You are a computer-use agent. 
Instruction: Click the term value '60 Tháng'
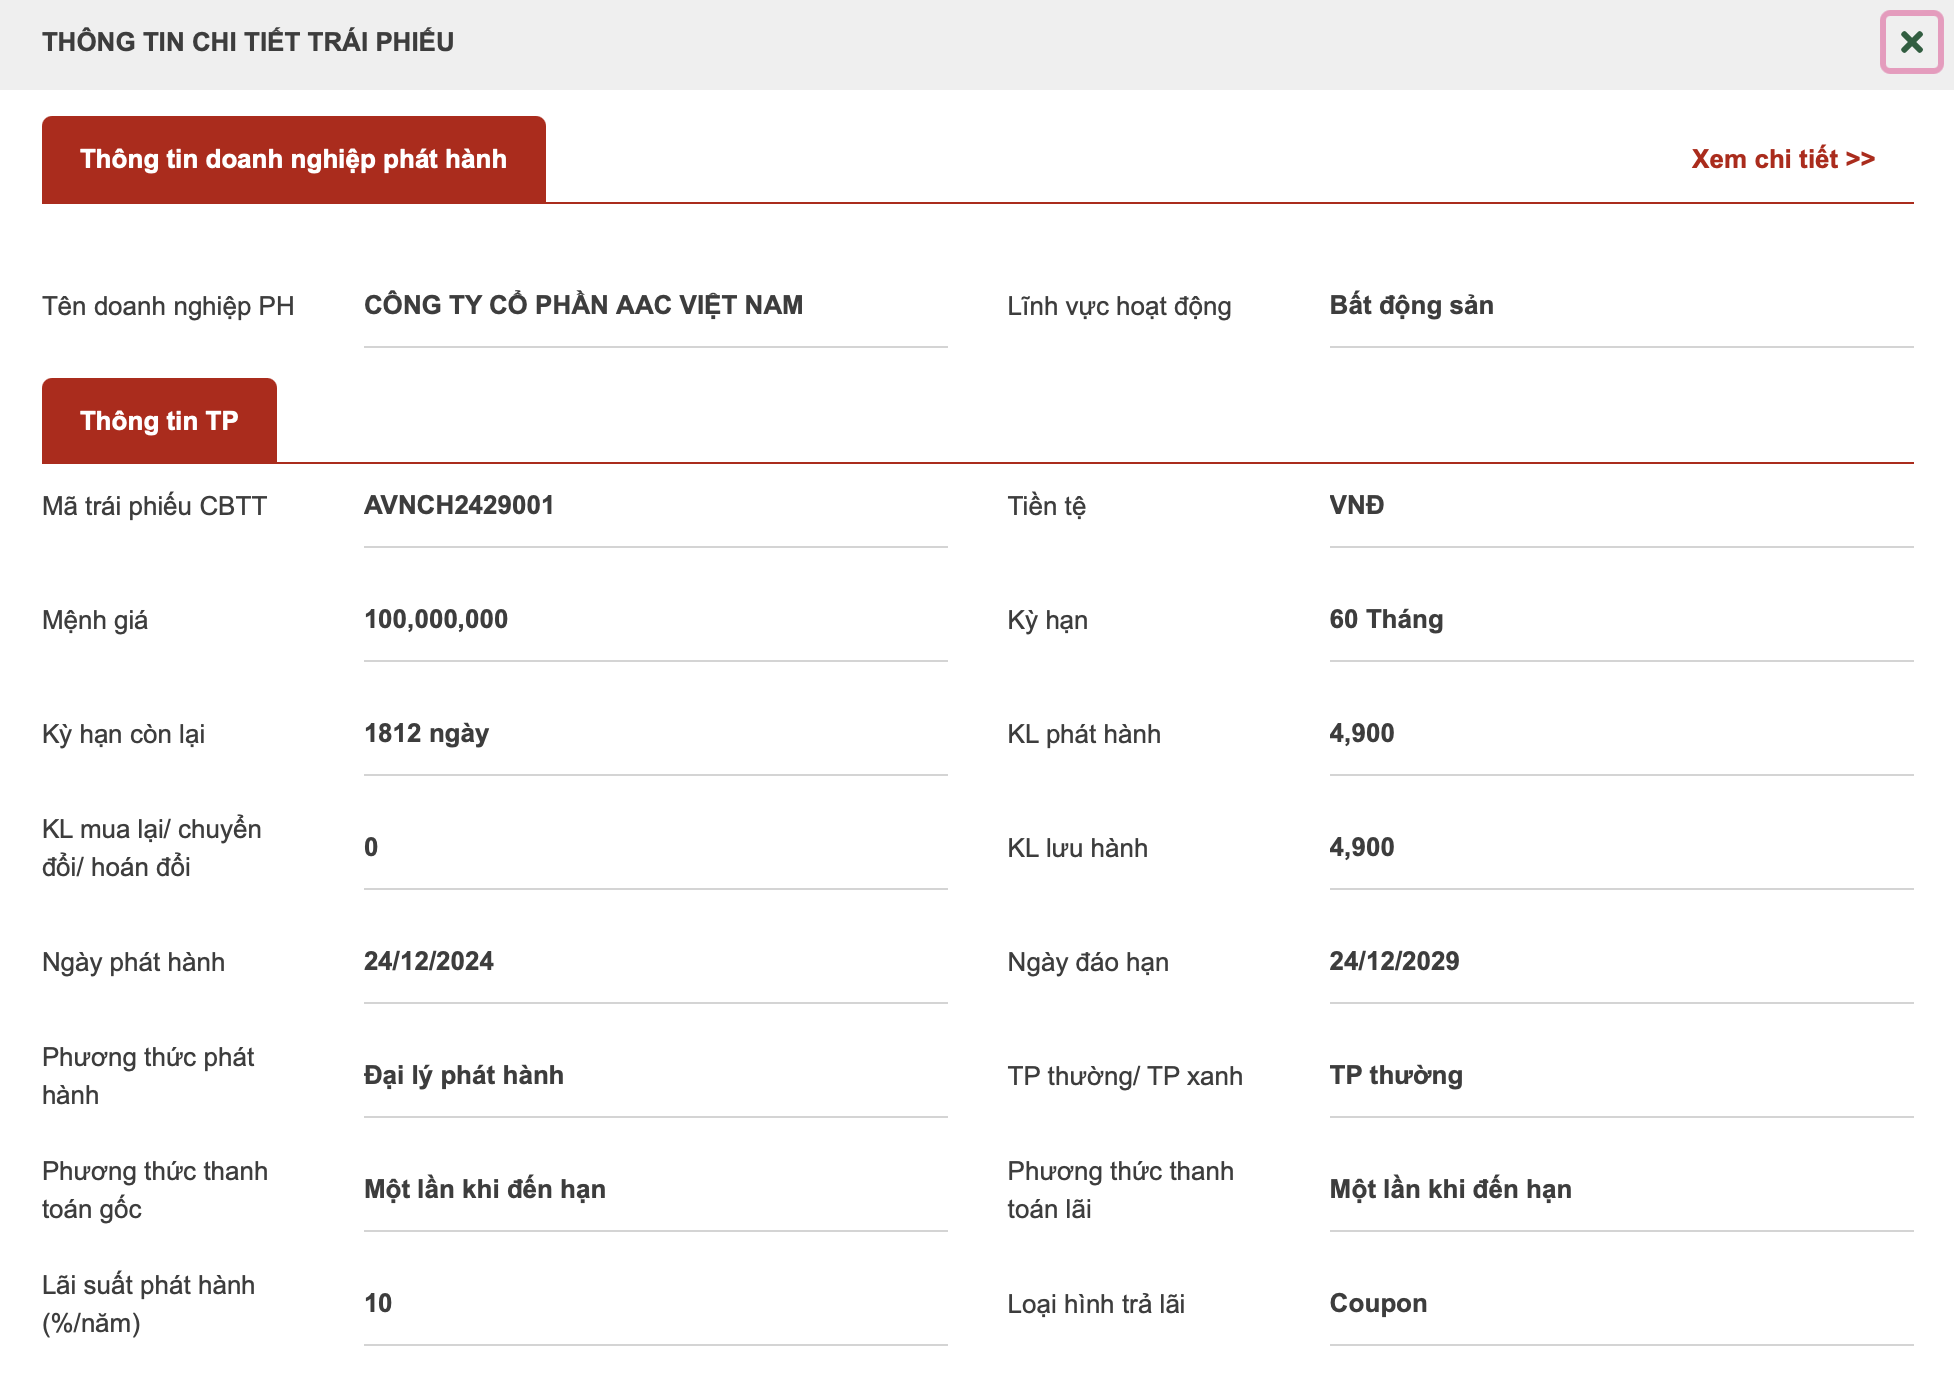pos(1386,619)
